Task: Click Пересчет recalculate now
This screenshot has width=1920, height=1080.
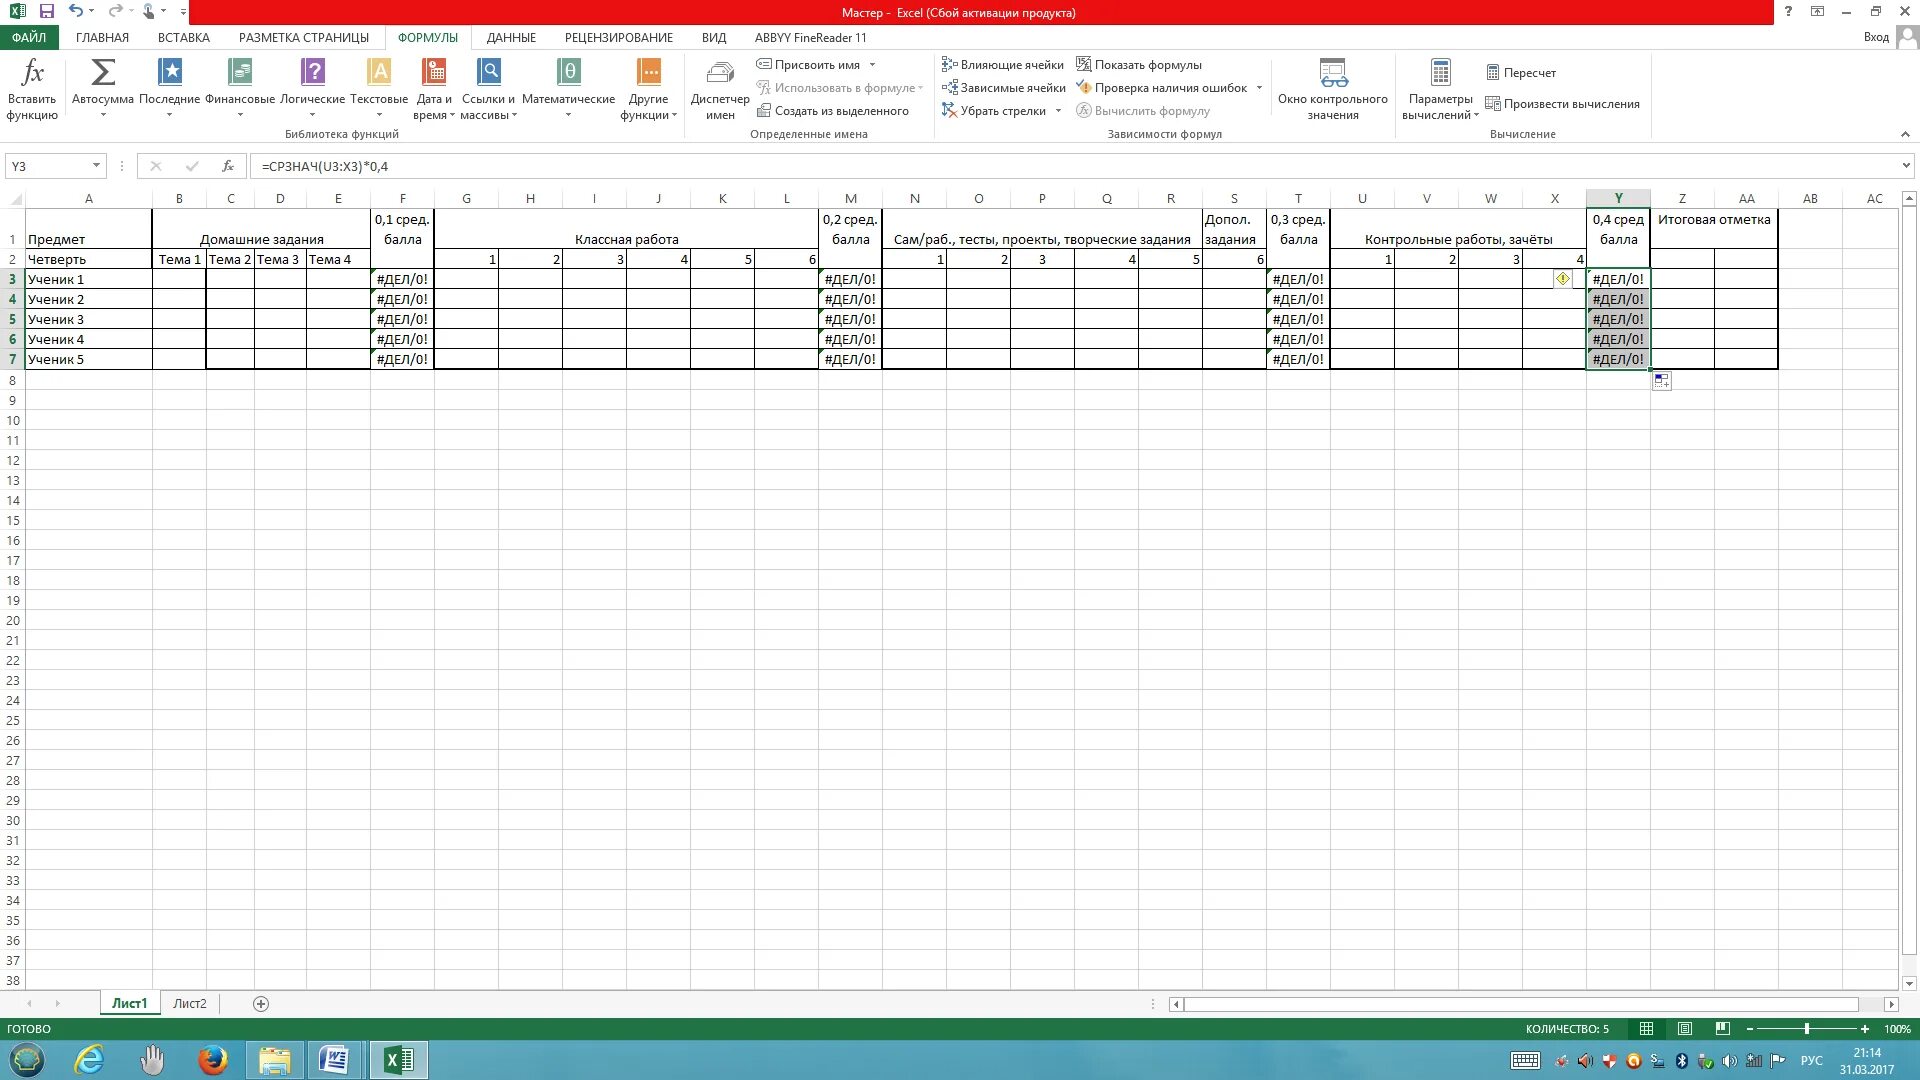Action: 1521,73
